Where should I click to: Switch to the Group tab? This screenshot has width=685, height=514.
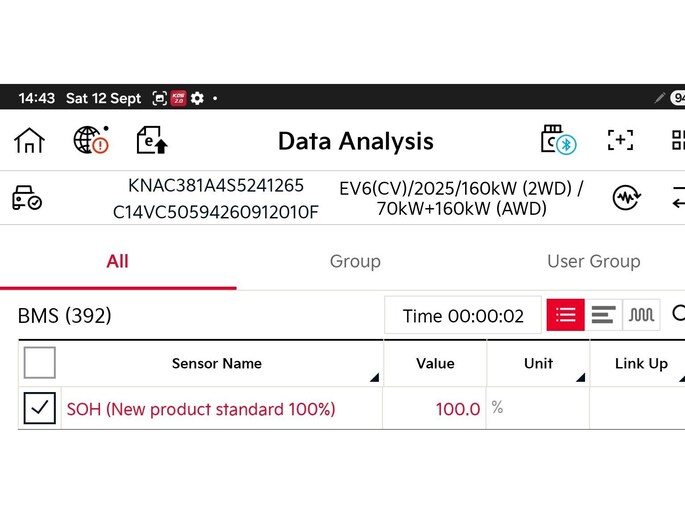coord(355,262)
